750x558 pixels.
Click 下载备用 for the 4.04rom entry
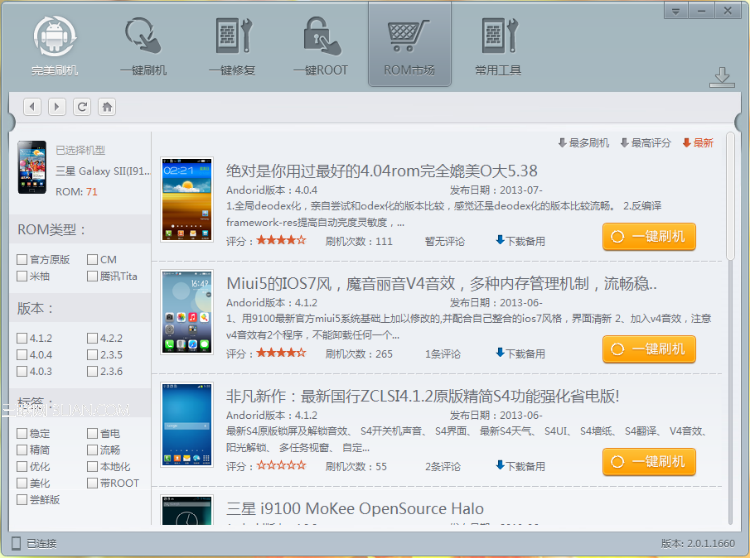tap(520, 241)
